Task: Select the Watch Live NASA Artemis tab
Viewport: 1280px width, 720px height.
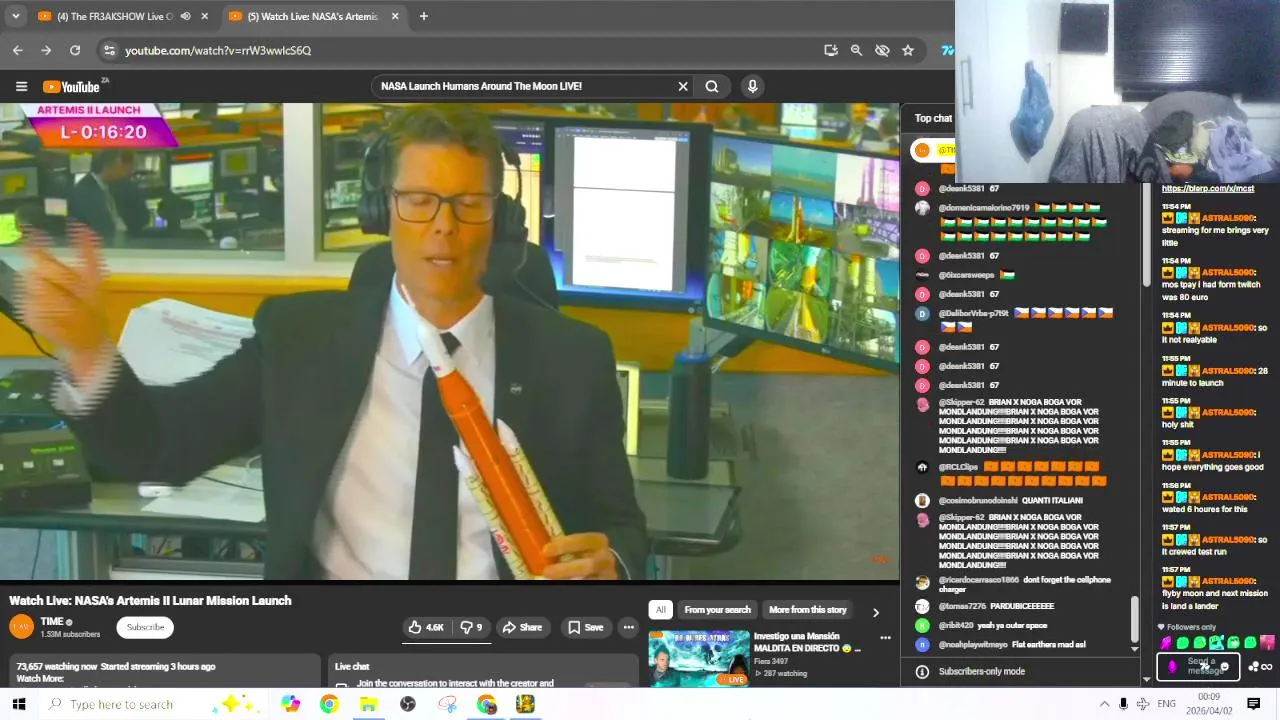Action: click(312, 16)
